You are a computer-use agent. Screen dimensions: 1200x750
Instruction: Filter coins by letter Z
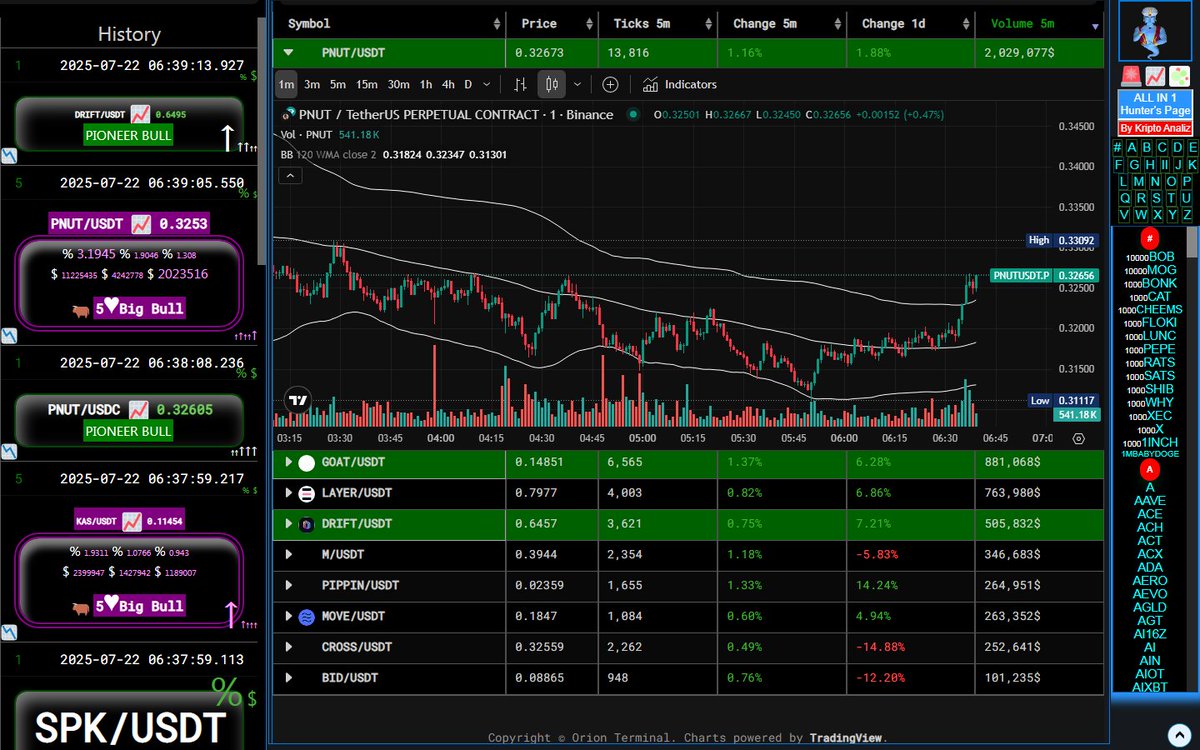1187,215
